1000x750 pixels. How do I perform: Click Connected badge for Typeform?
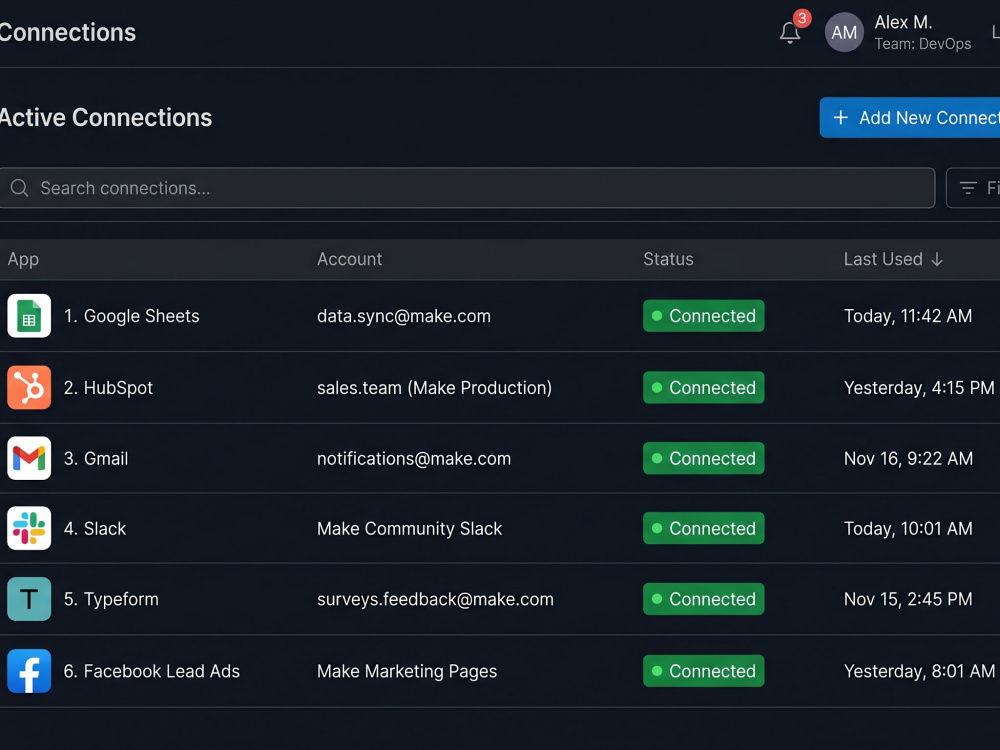[x=703, y=599]
